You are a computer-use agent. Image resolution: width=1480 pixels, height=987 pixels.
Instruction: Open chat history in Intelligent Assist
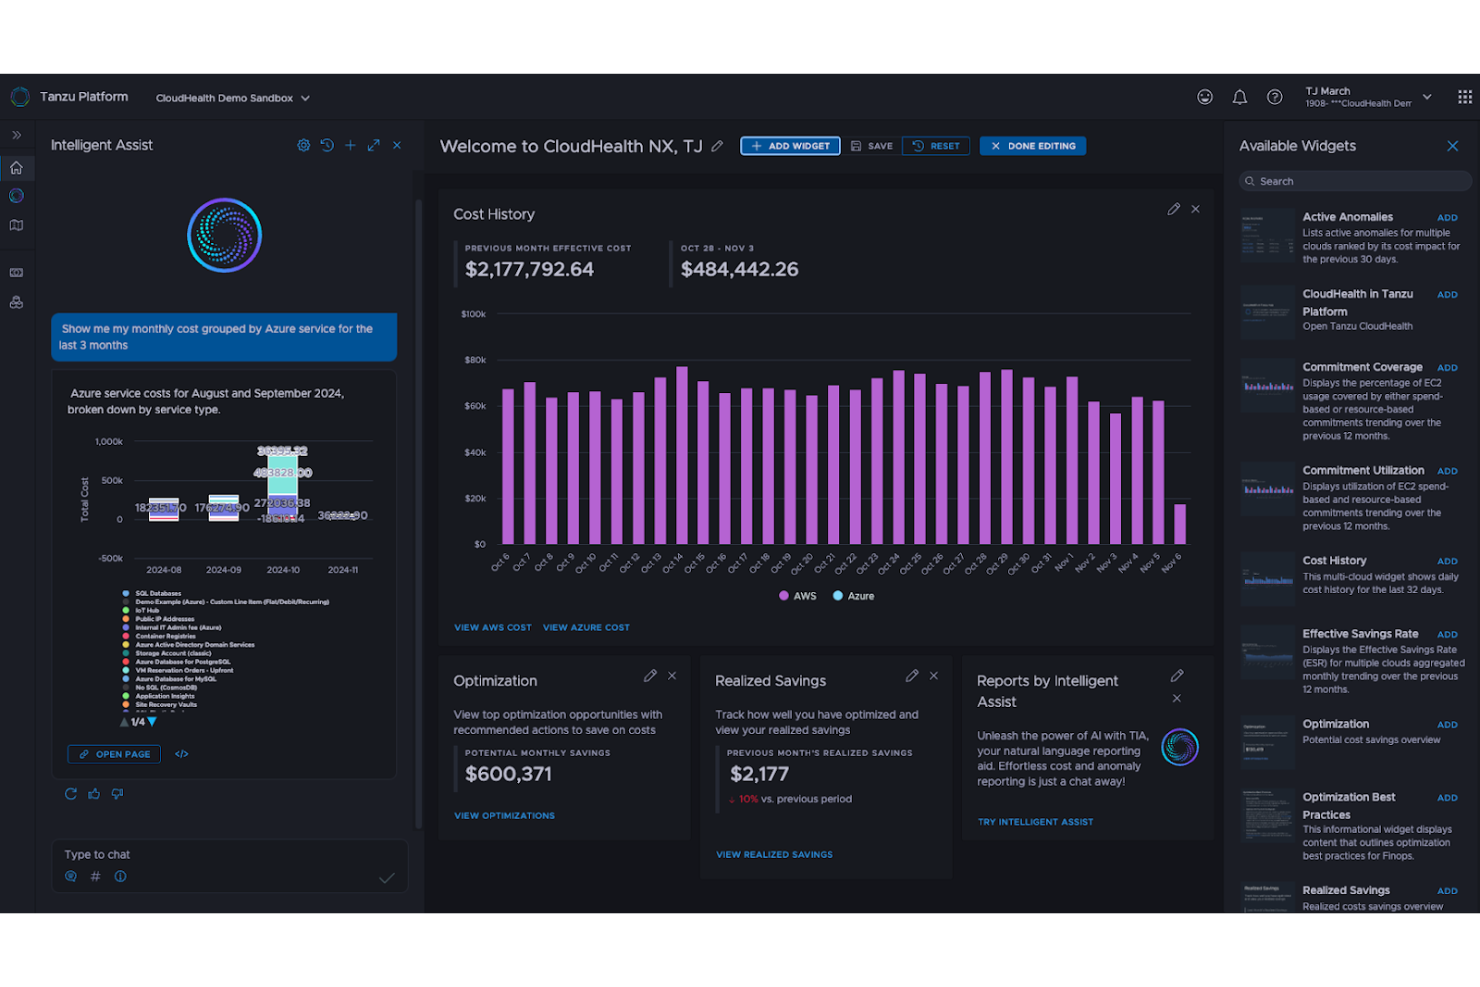click(x=327, y=145)
